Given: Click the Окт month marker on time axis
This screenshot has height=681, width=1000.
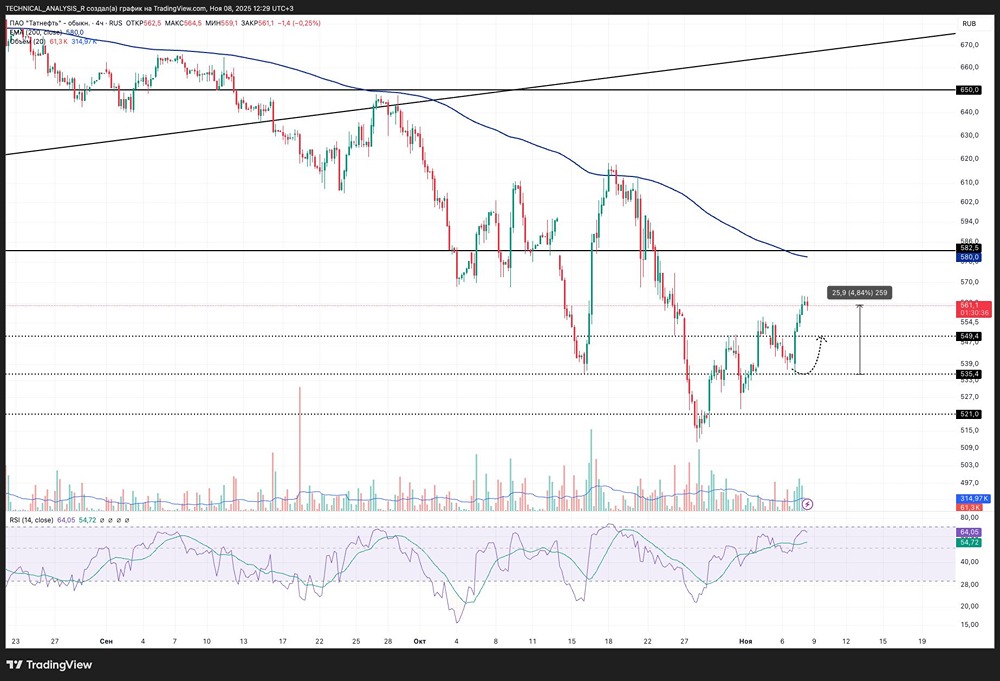Looking at the screenshot, I should (418, 639).
